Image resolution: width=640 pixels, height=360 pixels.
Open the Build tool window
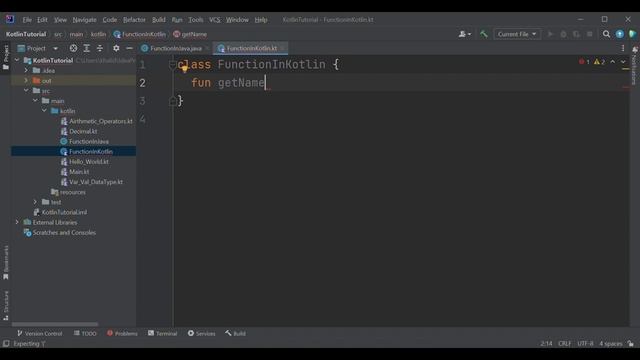[x=236, y=333]
